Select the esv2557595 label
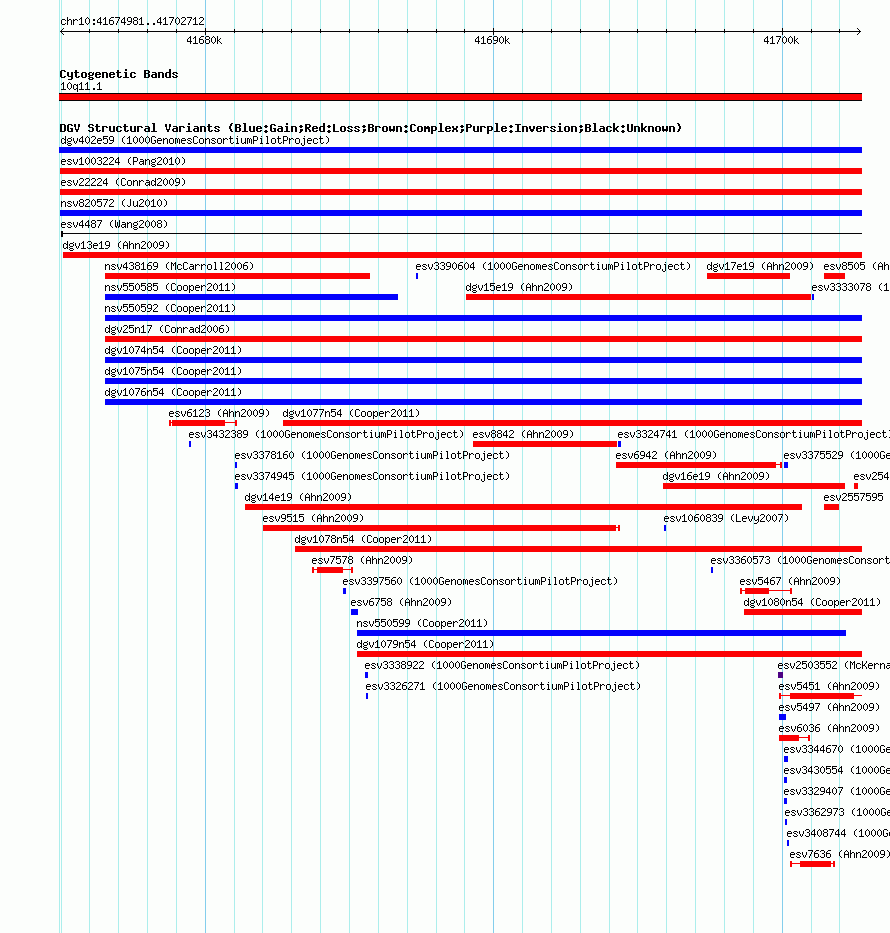 [854, 497]
